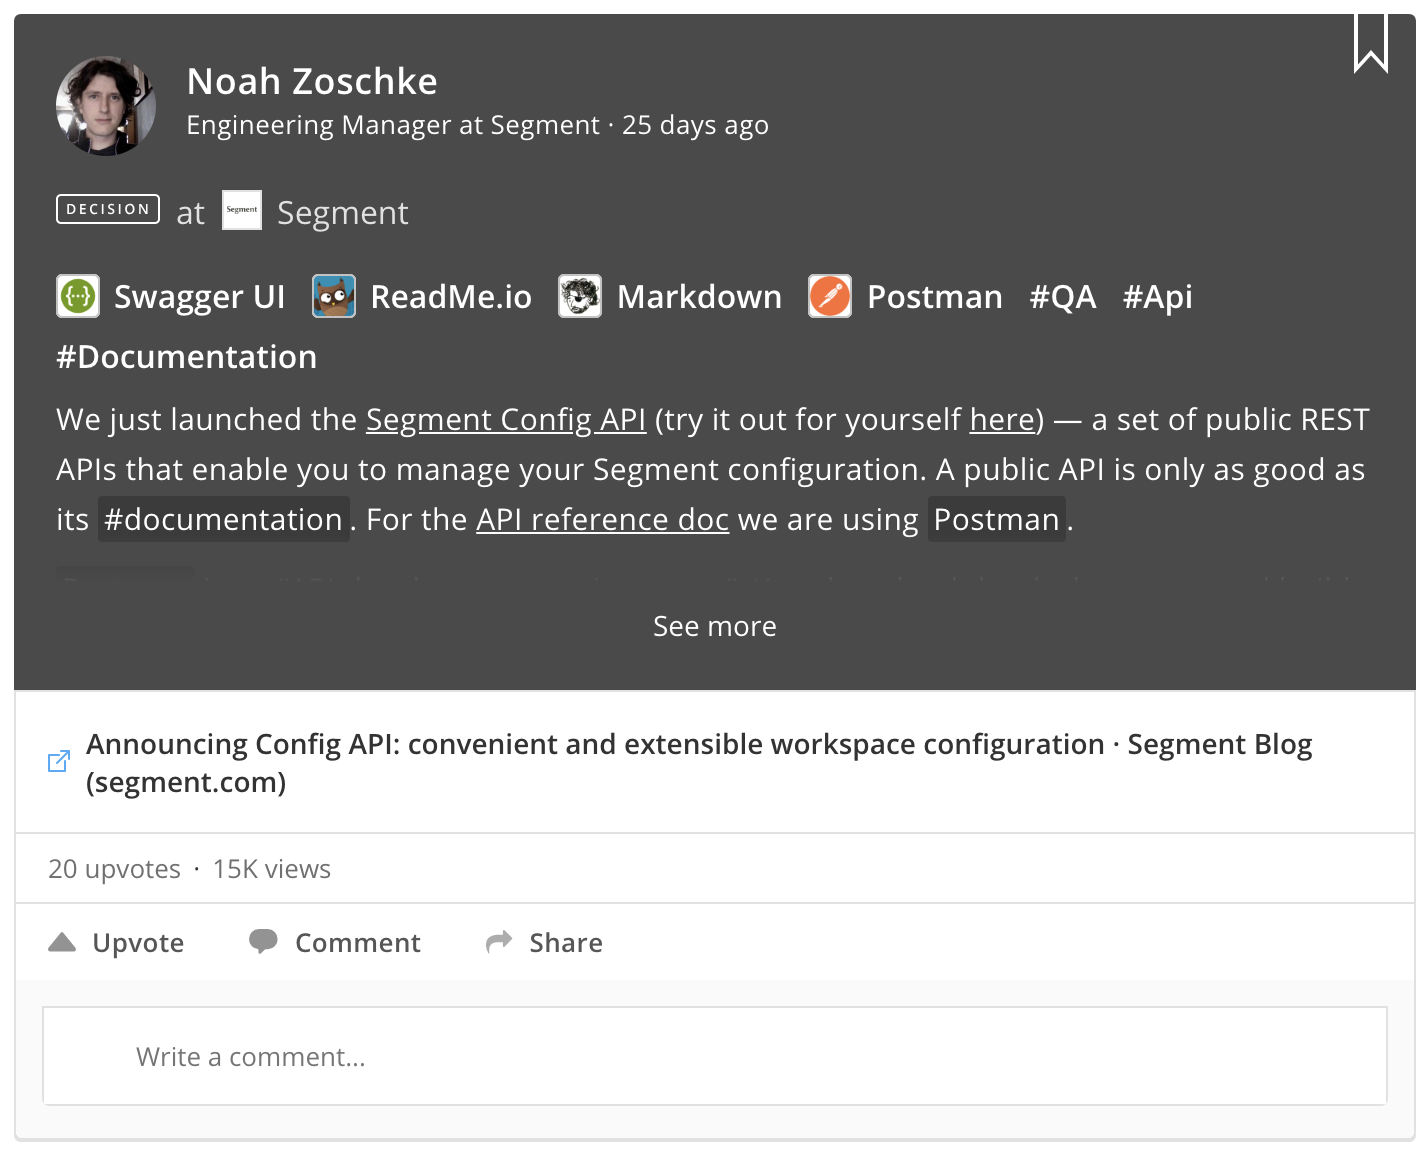Open the ReadMe.io tool label
Image resolution: width=1426 pixels, height=1150 pixels.
tap(451, 297)
